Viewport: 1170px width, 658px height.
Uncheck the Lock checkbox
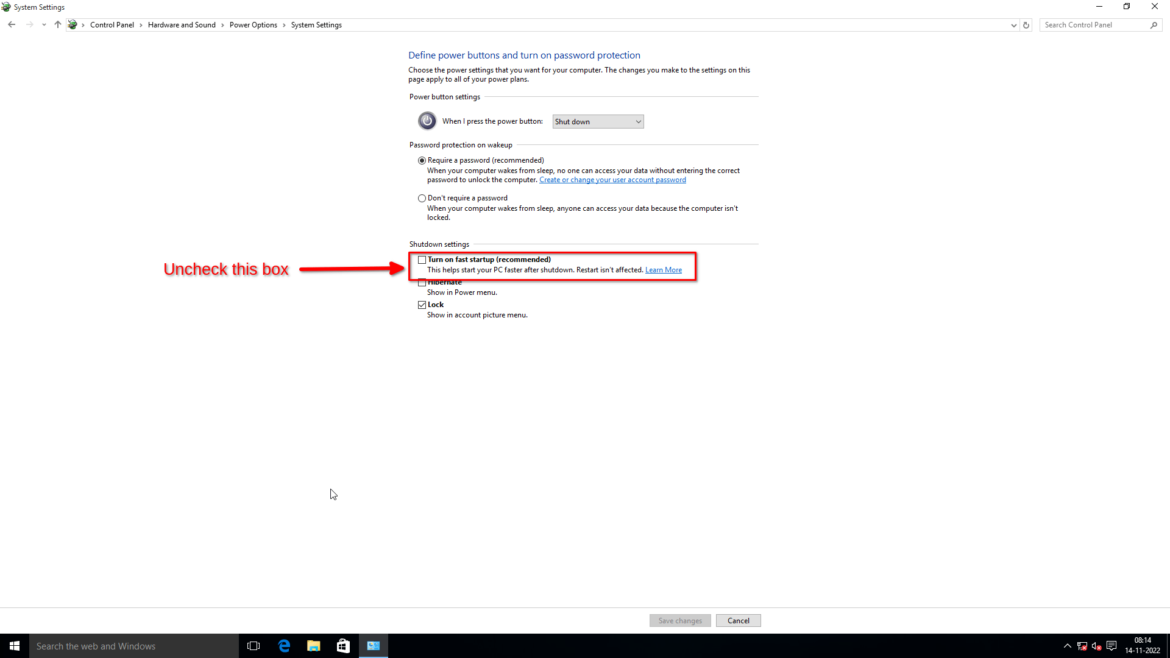point(422,305)
